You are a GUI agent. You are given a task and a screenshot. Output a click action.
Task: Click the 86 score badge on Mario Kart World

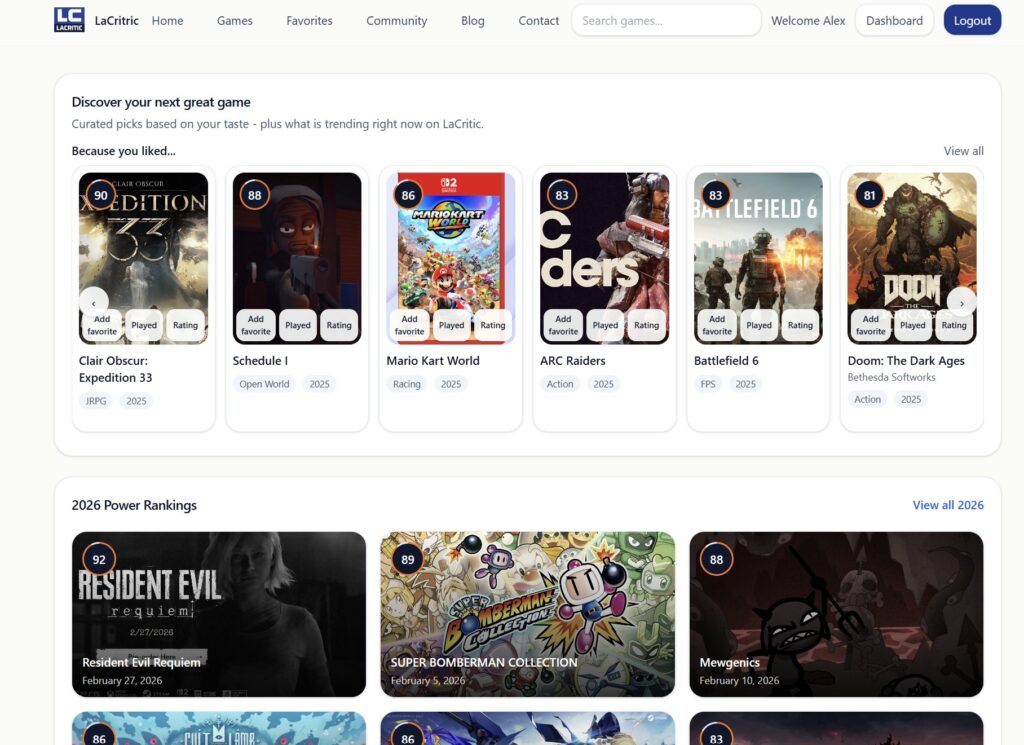[x=408, y=195]
